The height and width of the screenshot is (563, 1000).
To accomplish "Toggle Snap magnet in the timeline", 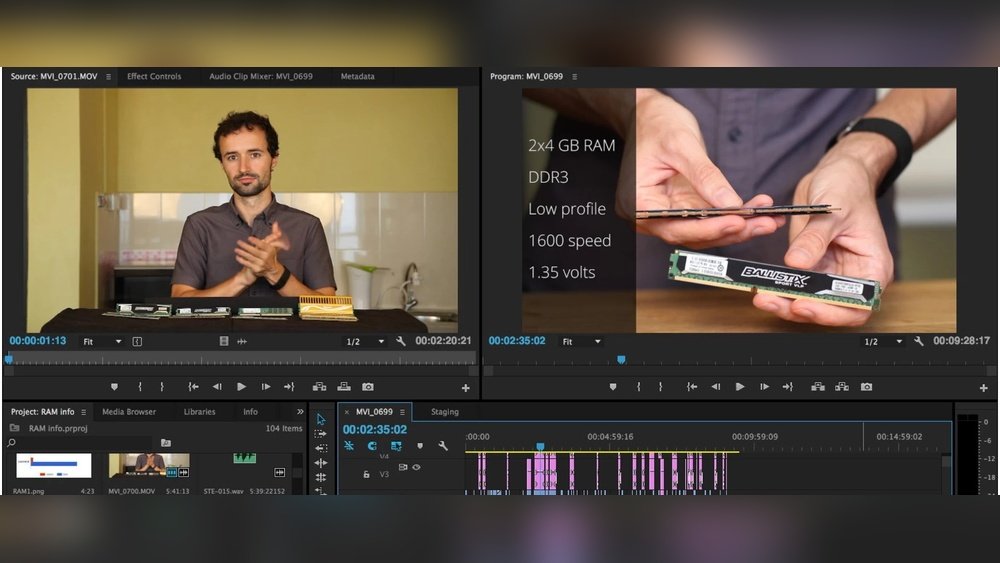I will point(372,446).
